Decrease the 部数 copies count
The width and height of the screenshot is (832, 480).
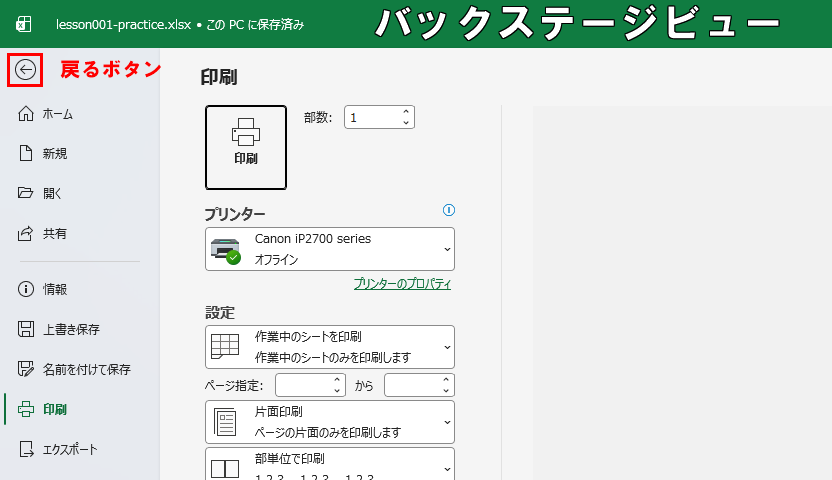(406, 123)
